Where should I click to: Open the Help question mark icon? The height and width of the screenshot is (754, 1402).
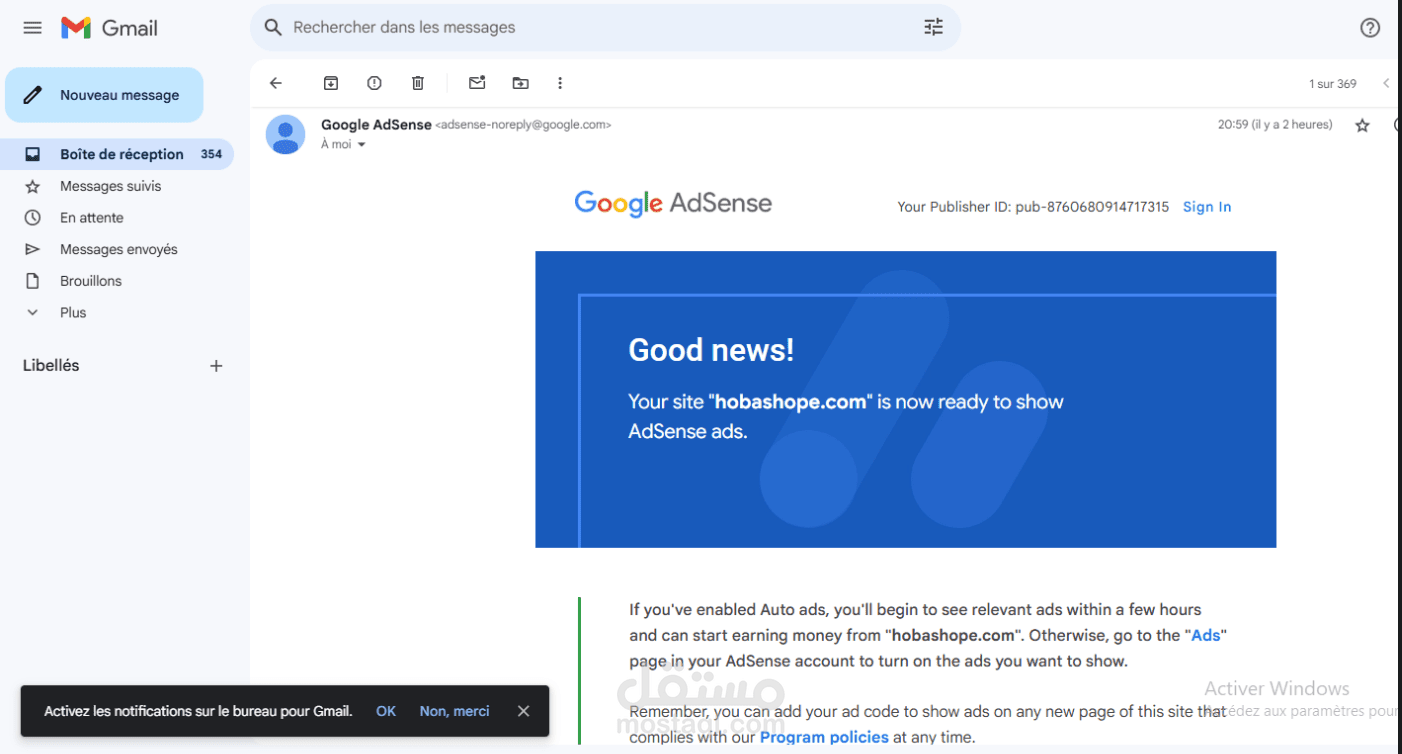1370,28
